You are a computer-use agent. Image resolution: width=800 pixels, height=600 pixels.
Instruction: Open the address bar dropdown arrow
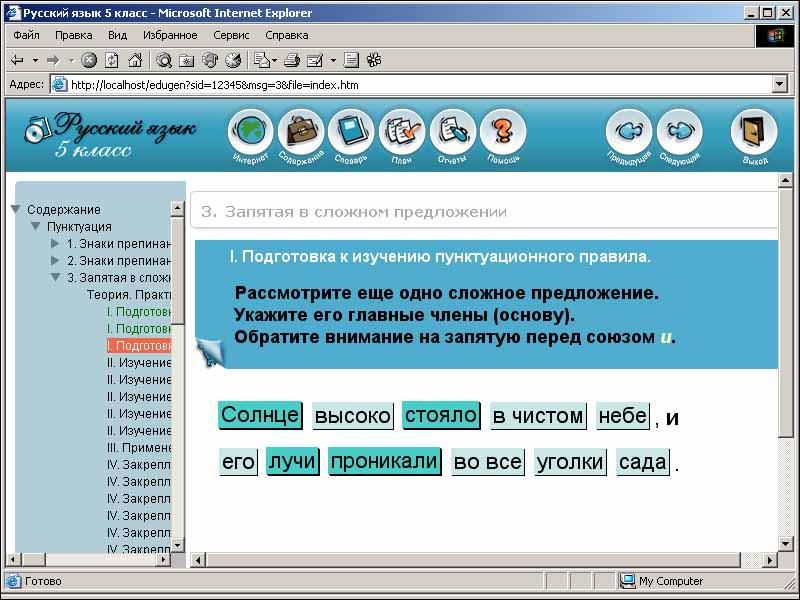tap(779, 85)
